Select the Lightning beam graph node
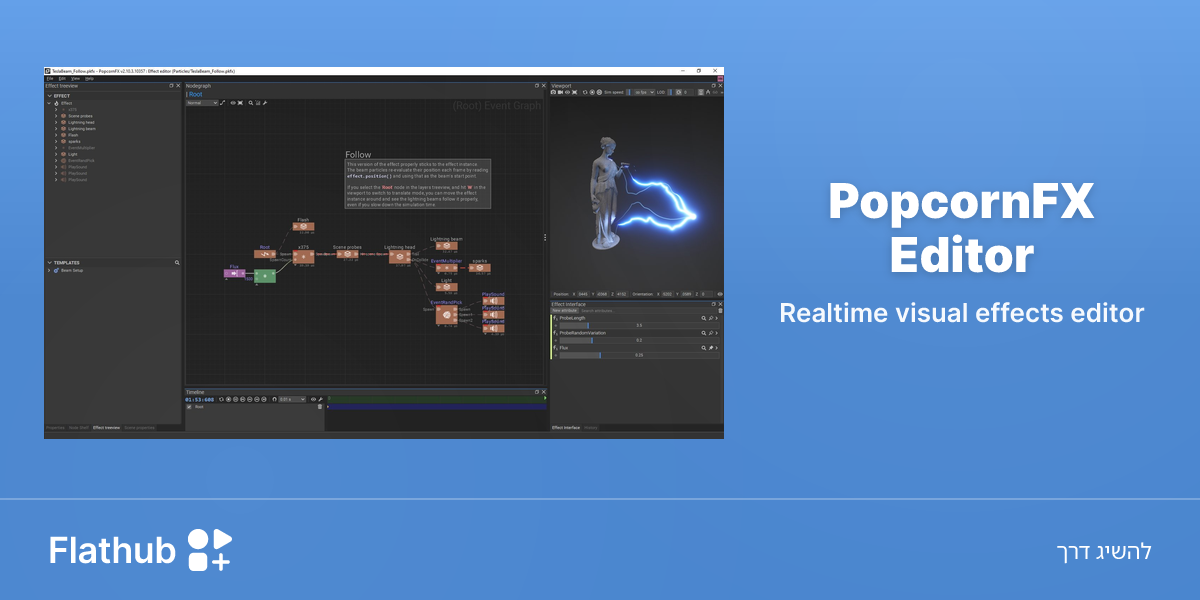 (x=446, y=246)
